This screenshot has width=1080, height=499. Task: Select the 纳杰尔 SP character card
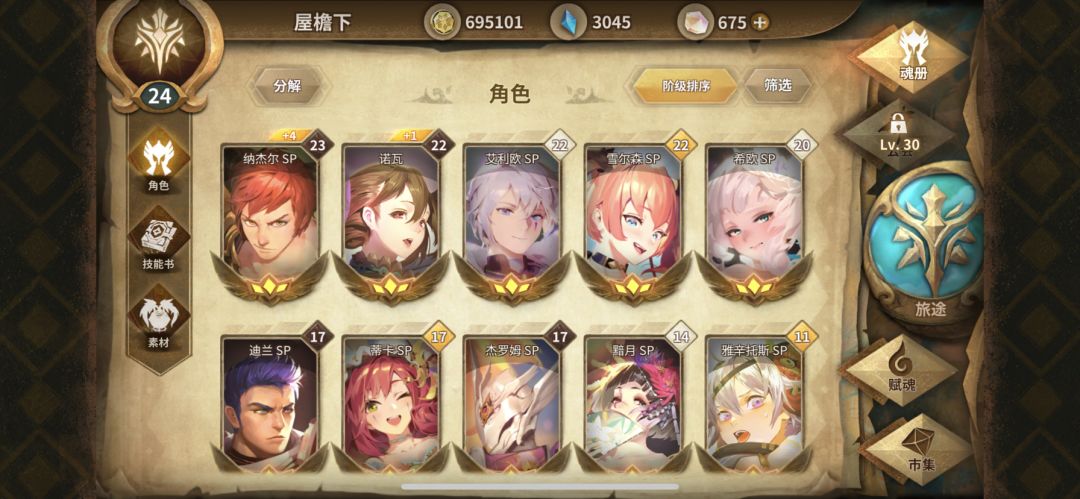(x=270, y=219)
